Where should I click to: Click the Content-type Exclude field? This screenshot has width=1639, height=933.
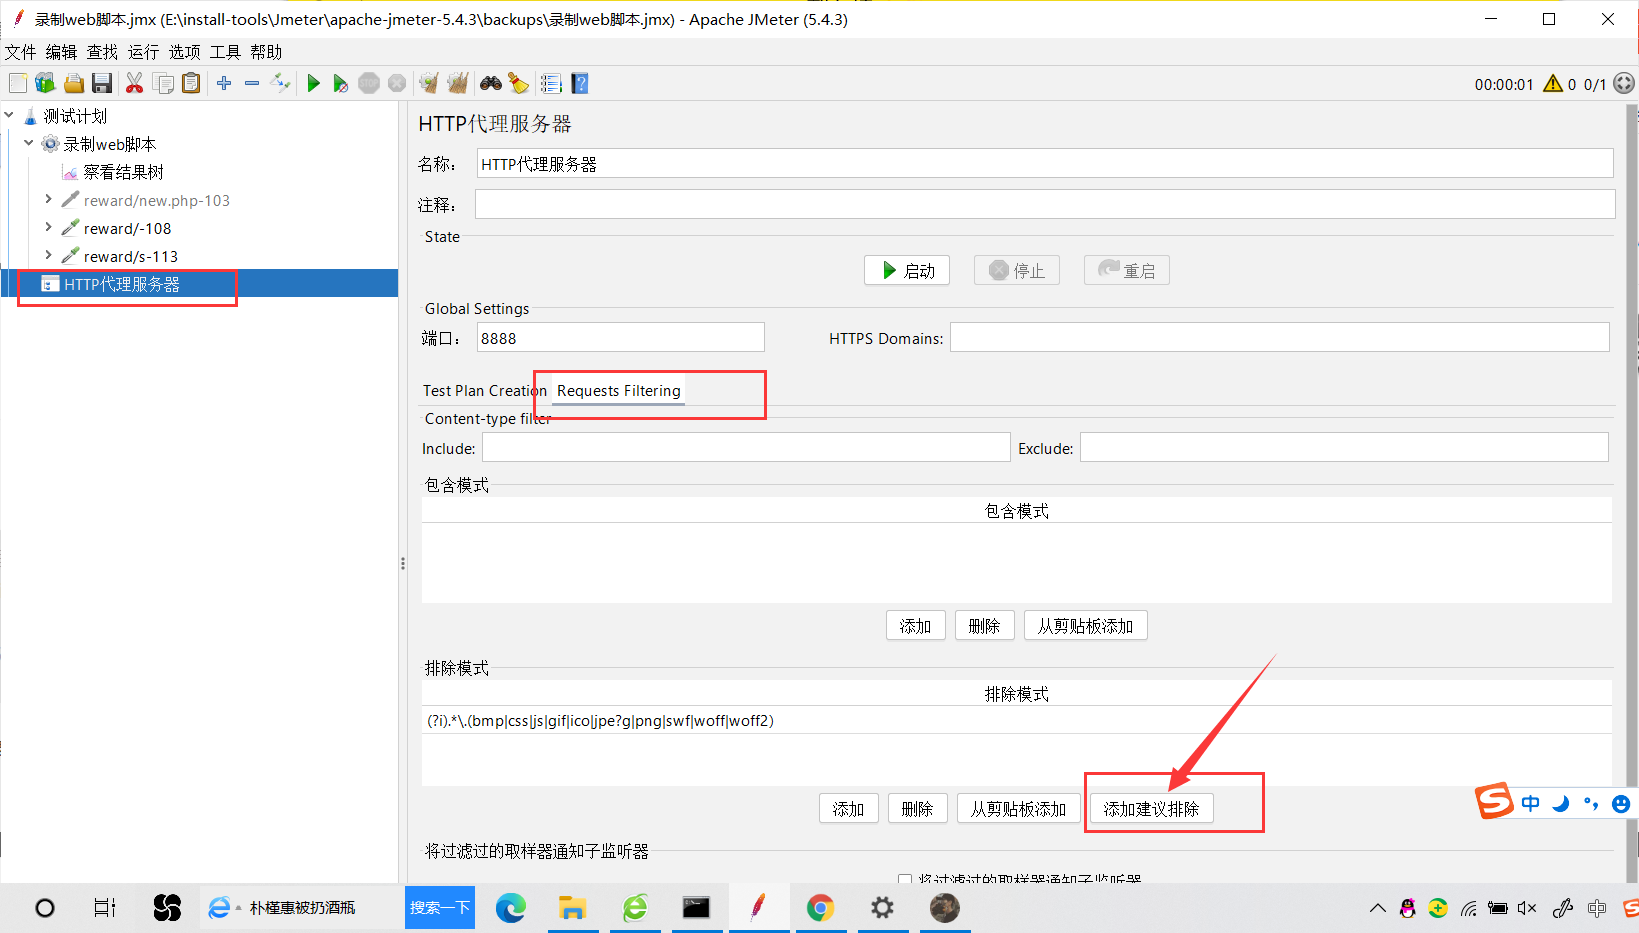1344,448
